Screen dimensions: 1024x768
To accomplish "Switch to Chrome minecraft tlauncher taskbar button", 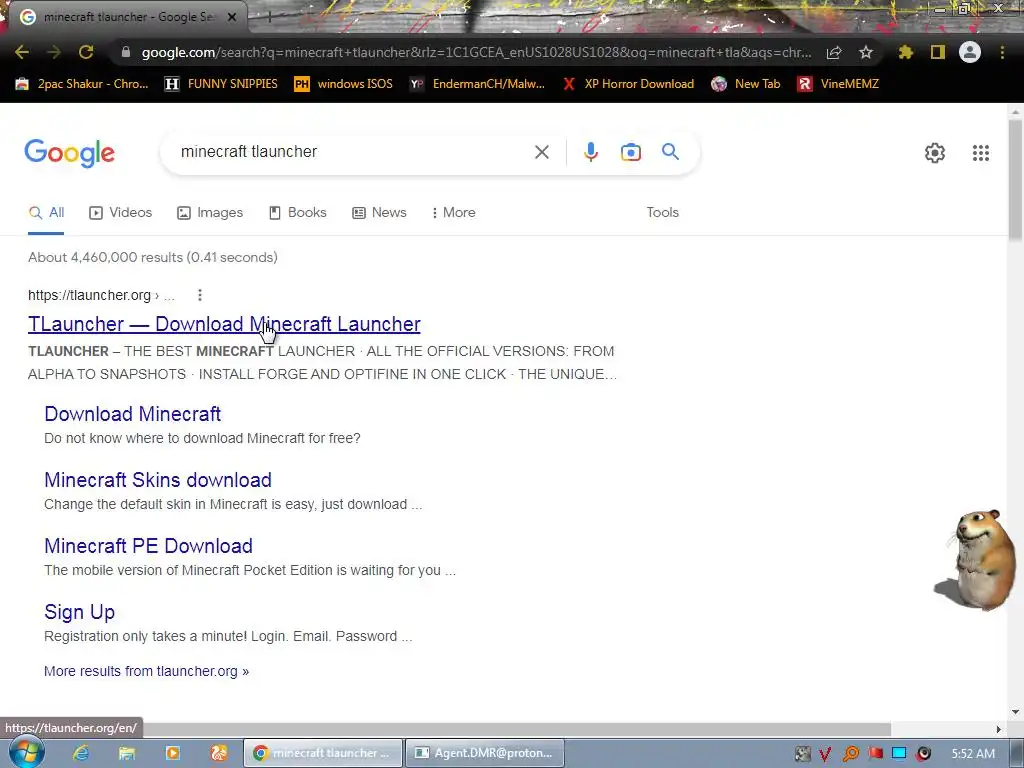I will 323,753.
